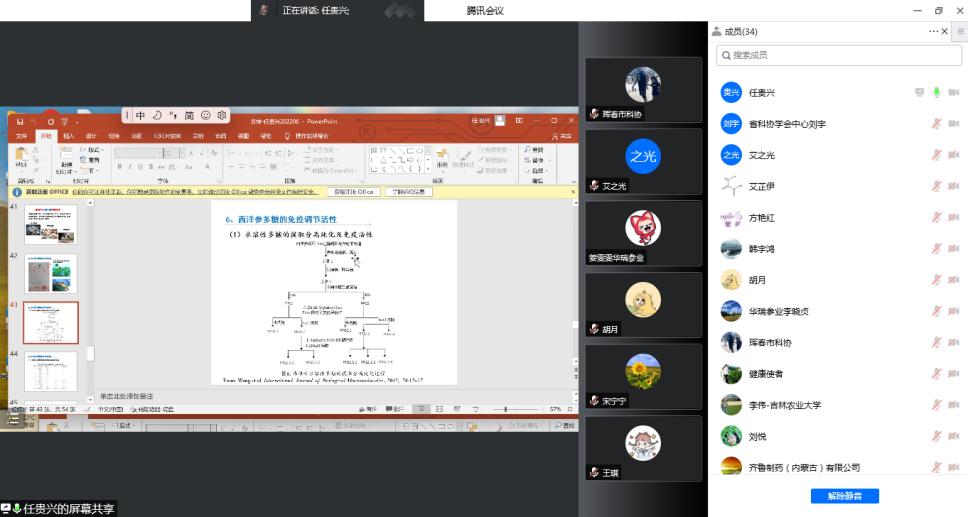Click the sunflower avatar video tile of 宋宁宁
This screenshot has width=968, height=517.
[643, 376]
